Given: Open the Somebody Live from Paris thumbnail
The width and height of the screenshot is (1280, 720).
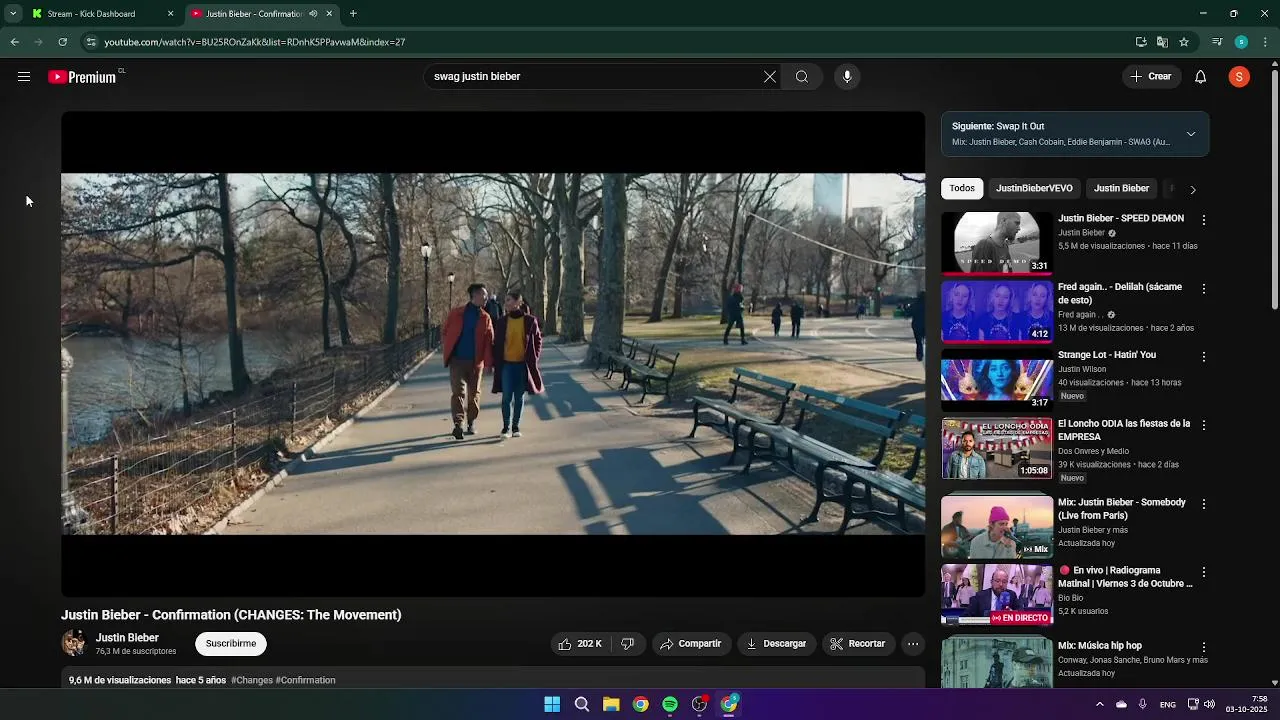Looking at the screenshot, I should click(x=997, y=526).
